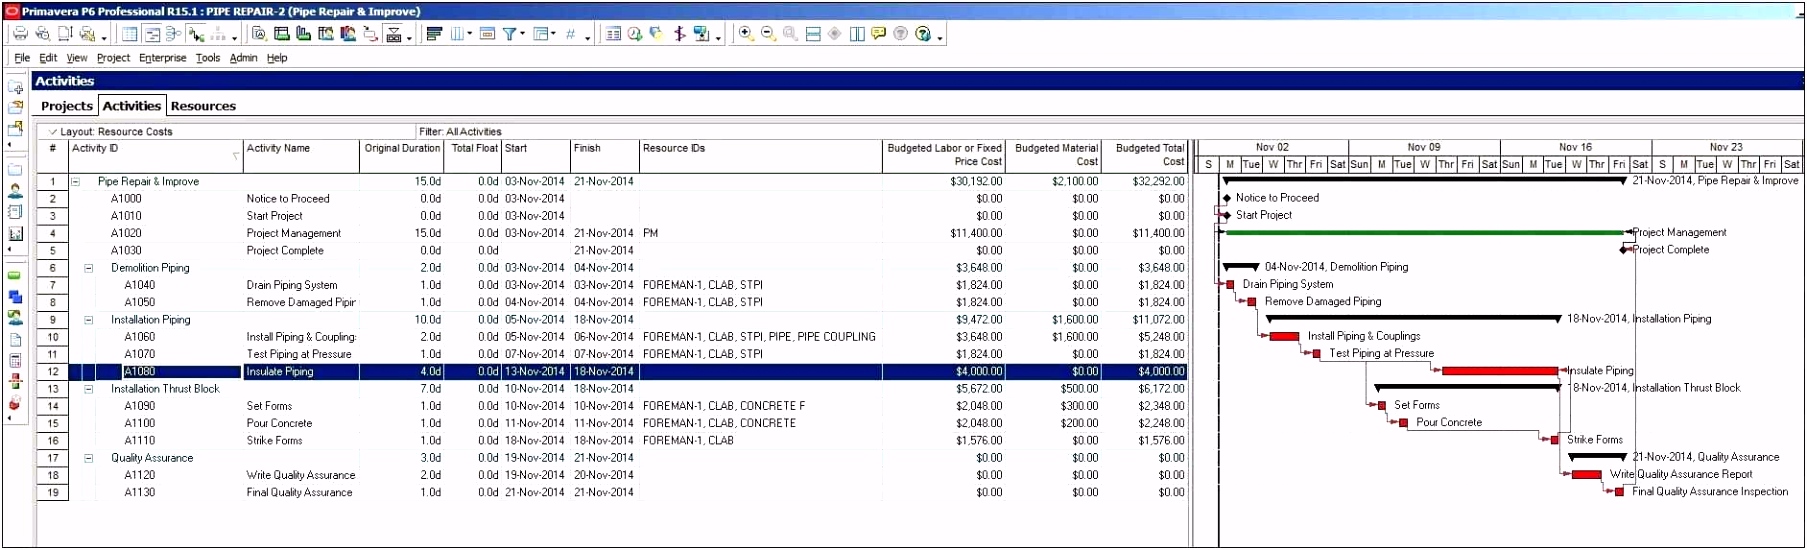Image resolution: width=1807 pixels, height=550 pixels.
Task: Click the Filter funnel icon
Action: 509,33
